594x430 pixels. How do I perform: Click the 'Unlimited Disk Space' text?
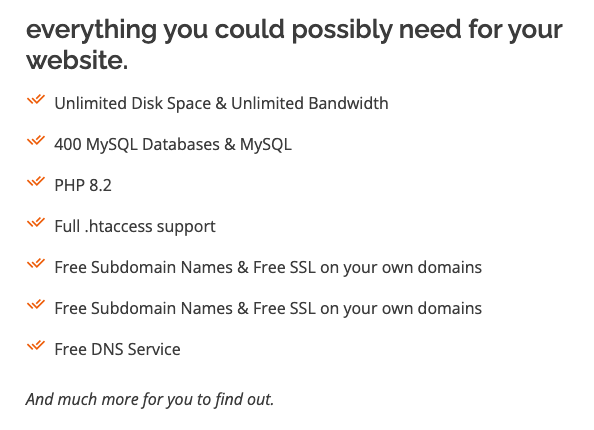pyautogui.click(x=133, y=104)
